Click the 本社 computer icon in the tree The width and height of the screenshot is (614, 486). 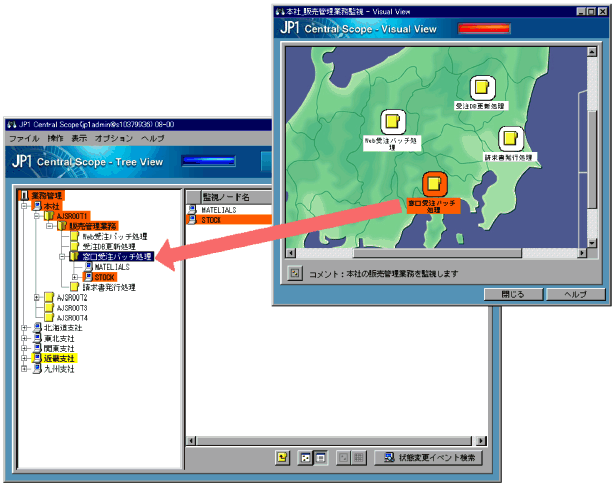tap(37, 206)
